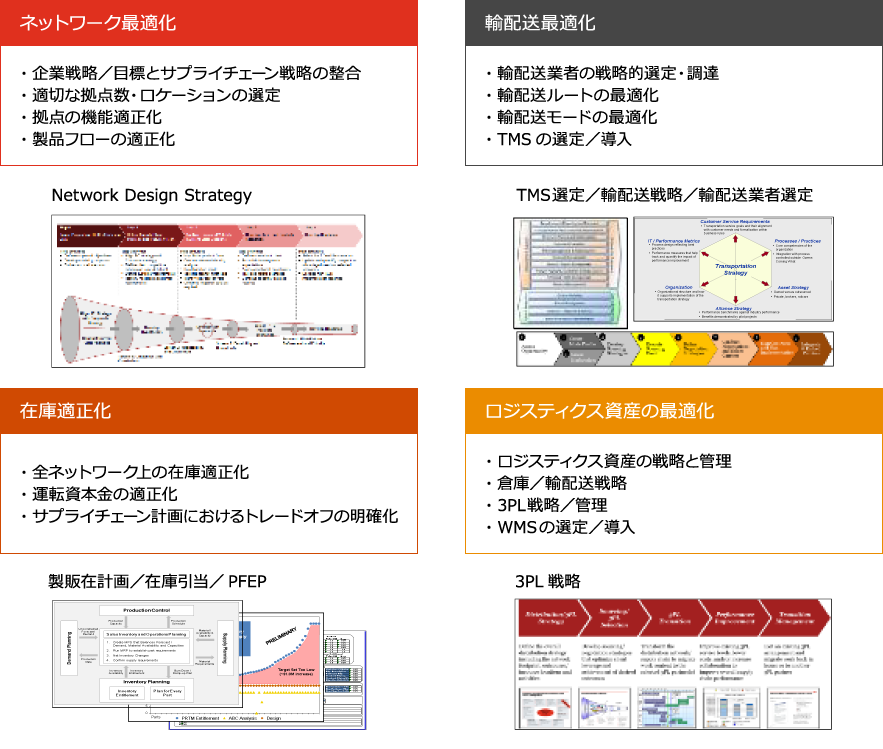Click the black text area under ネットワーク最適化
Image resolution: width=883 pixels, height=749 pixels.
pos(208,105)
